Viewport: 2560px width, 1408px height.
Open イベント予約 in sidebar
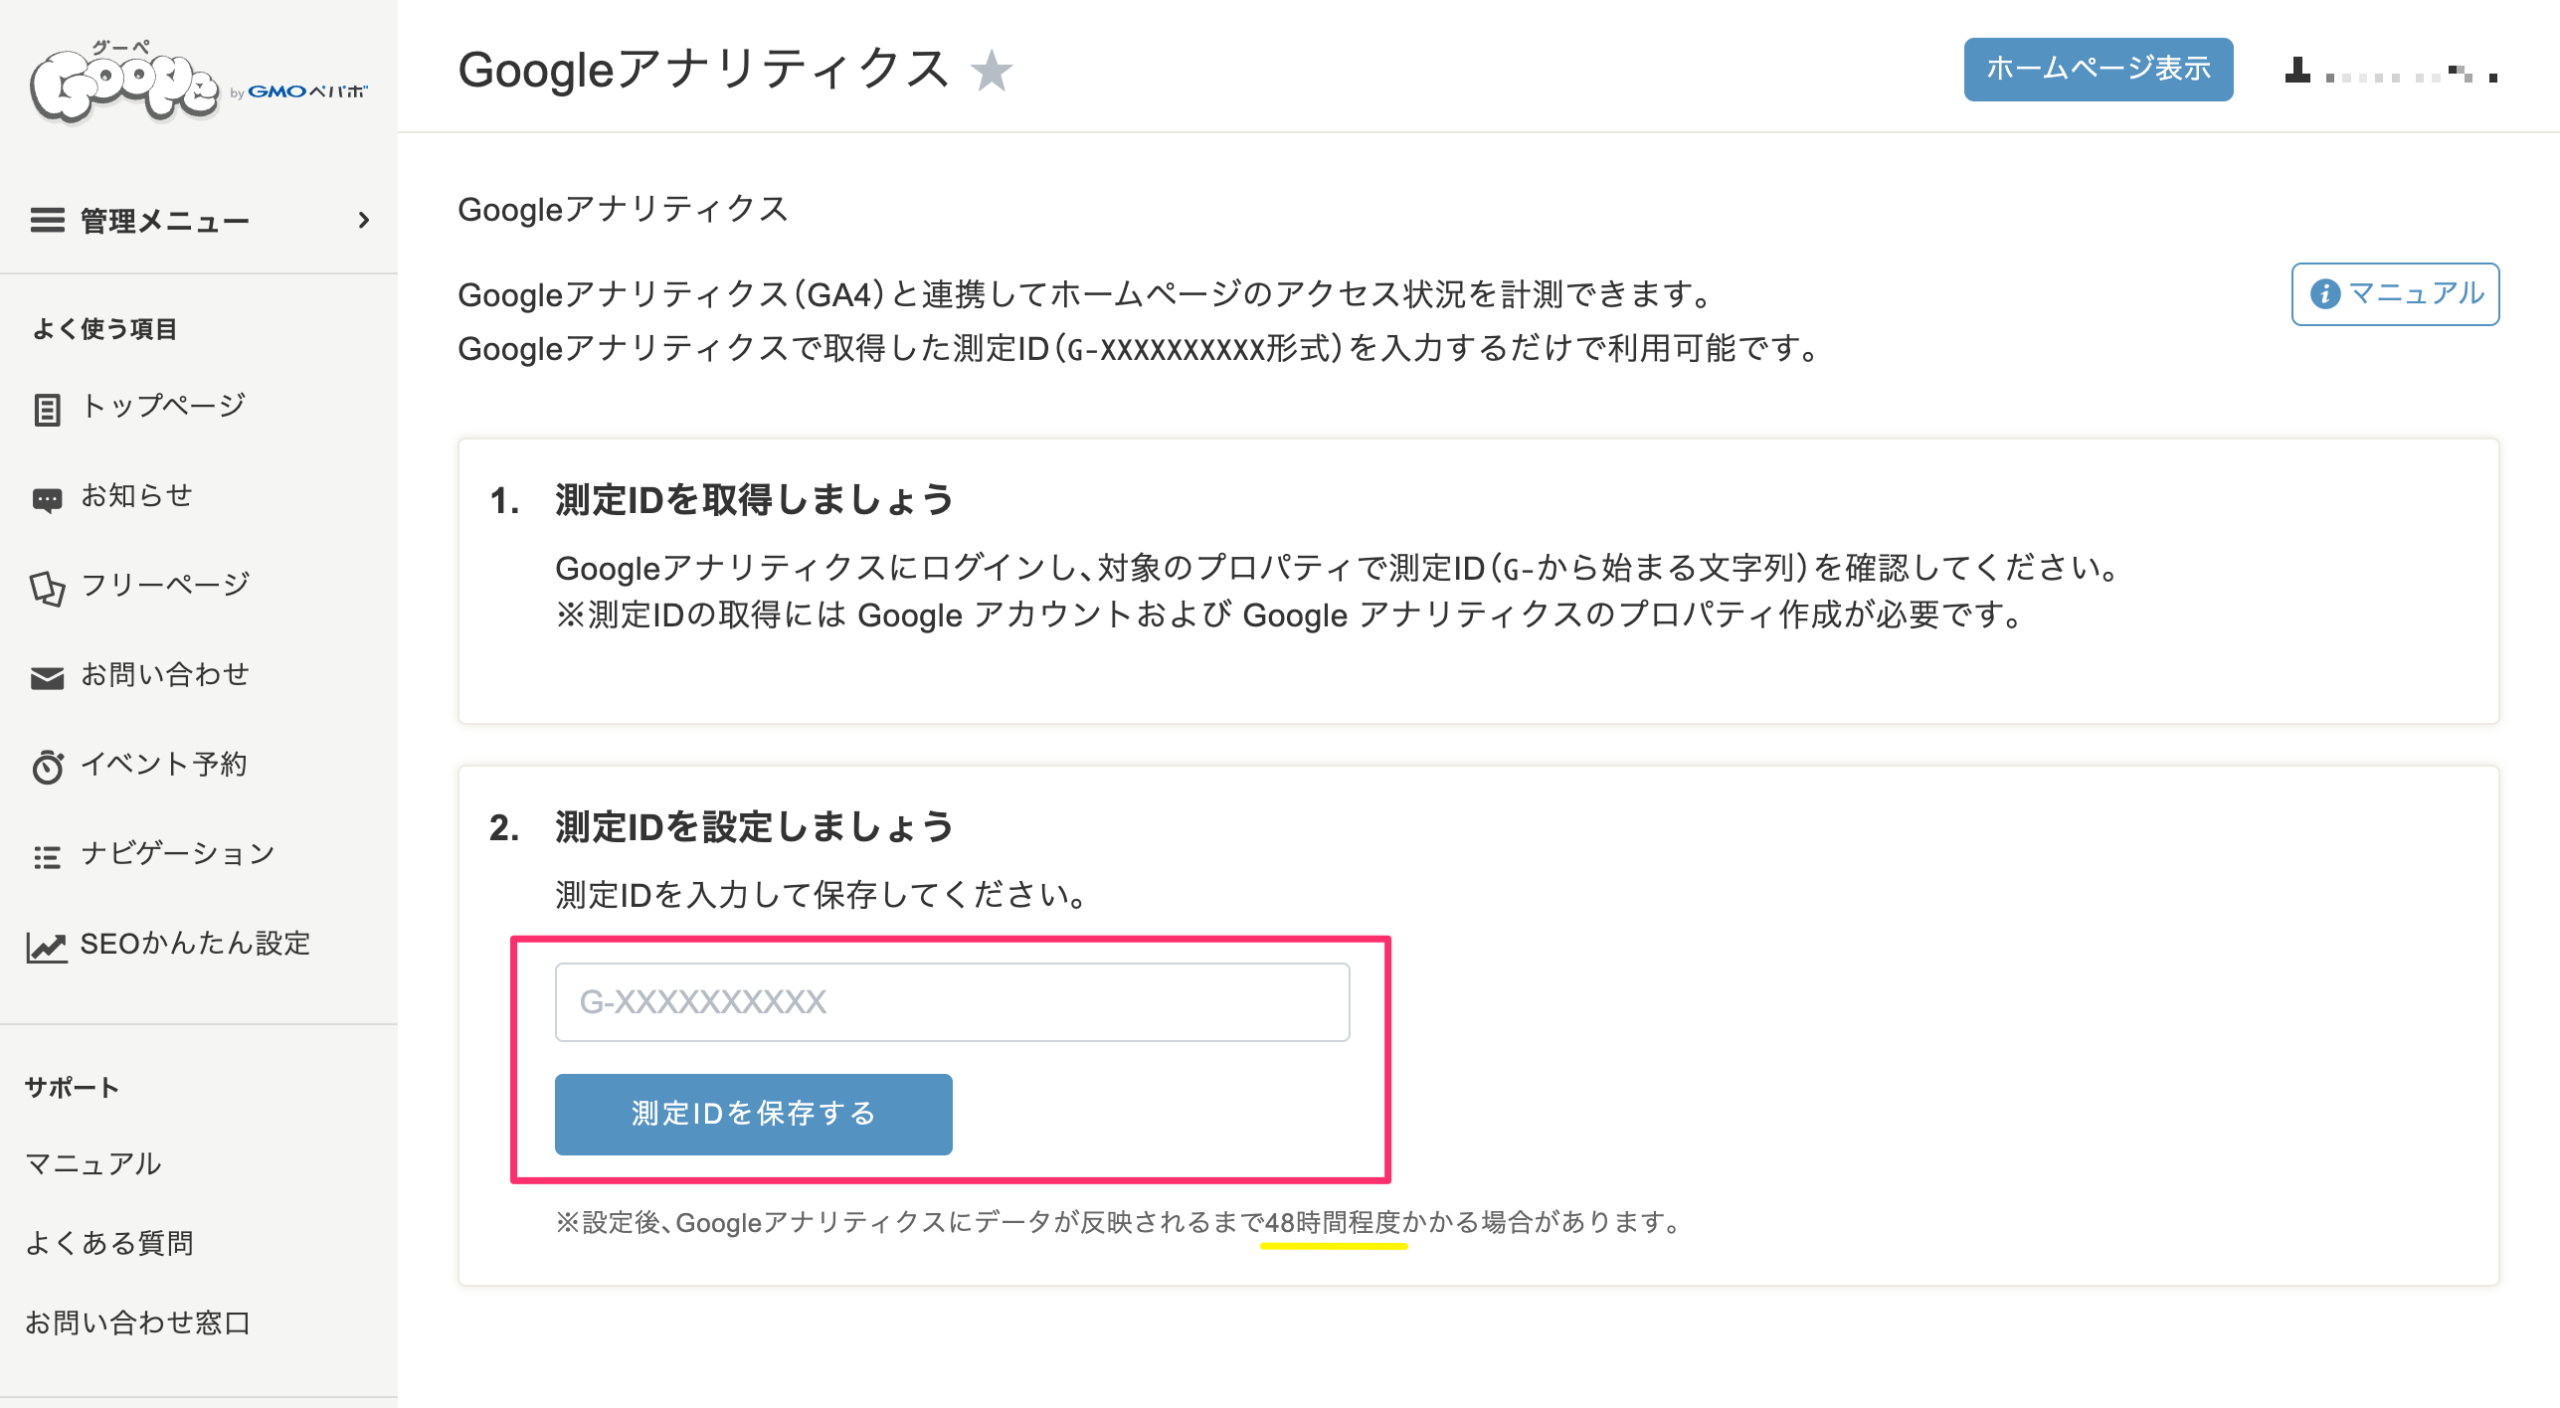pyautogui.click(x=164, y=764)
